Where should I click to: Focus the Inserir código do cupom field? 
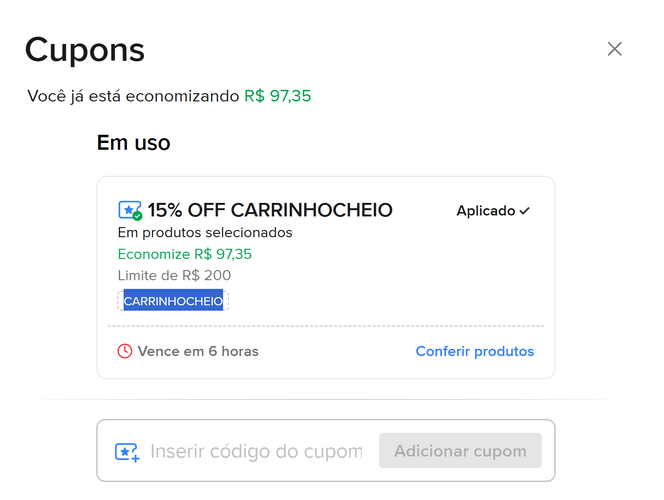click(x=256, y=452)
